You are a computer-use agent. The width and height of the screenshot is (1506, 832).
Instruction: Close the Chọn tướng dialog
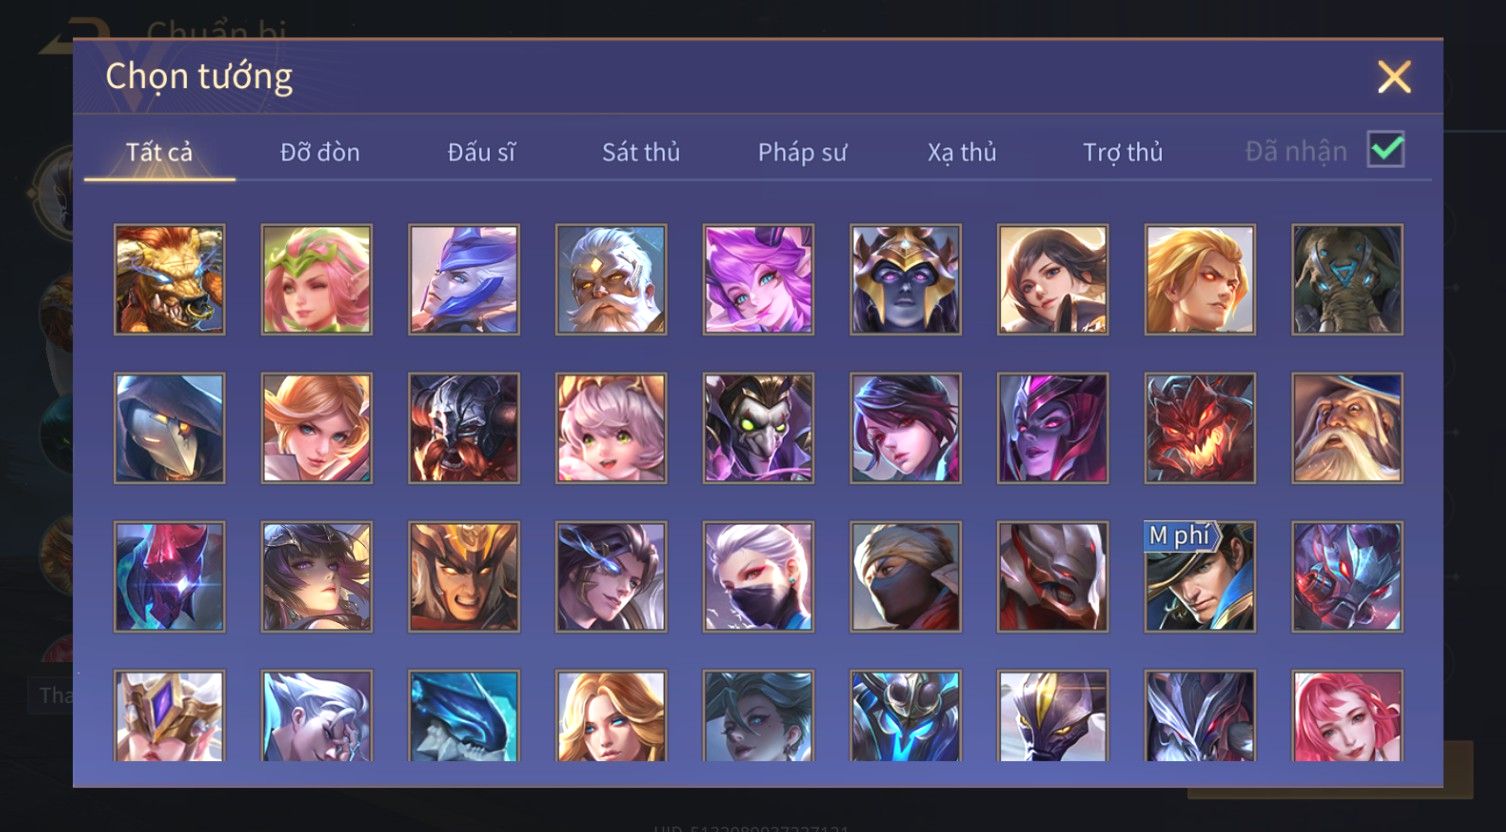1394,77
